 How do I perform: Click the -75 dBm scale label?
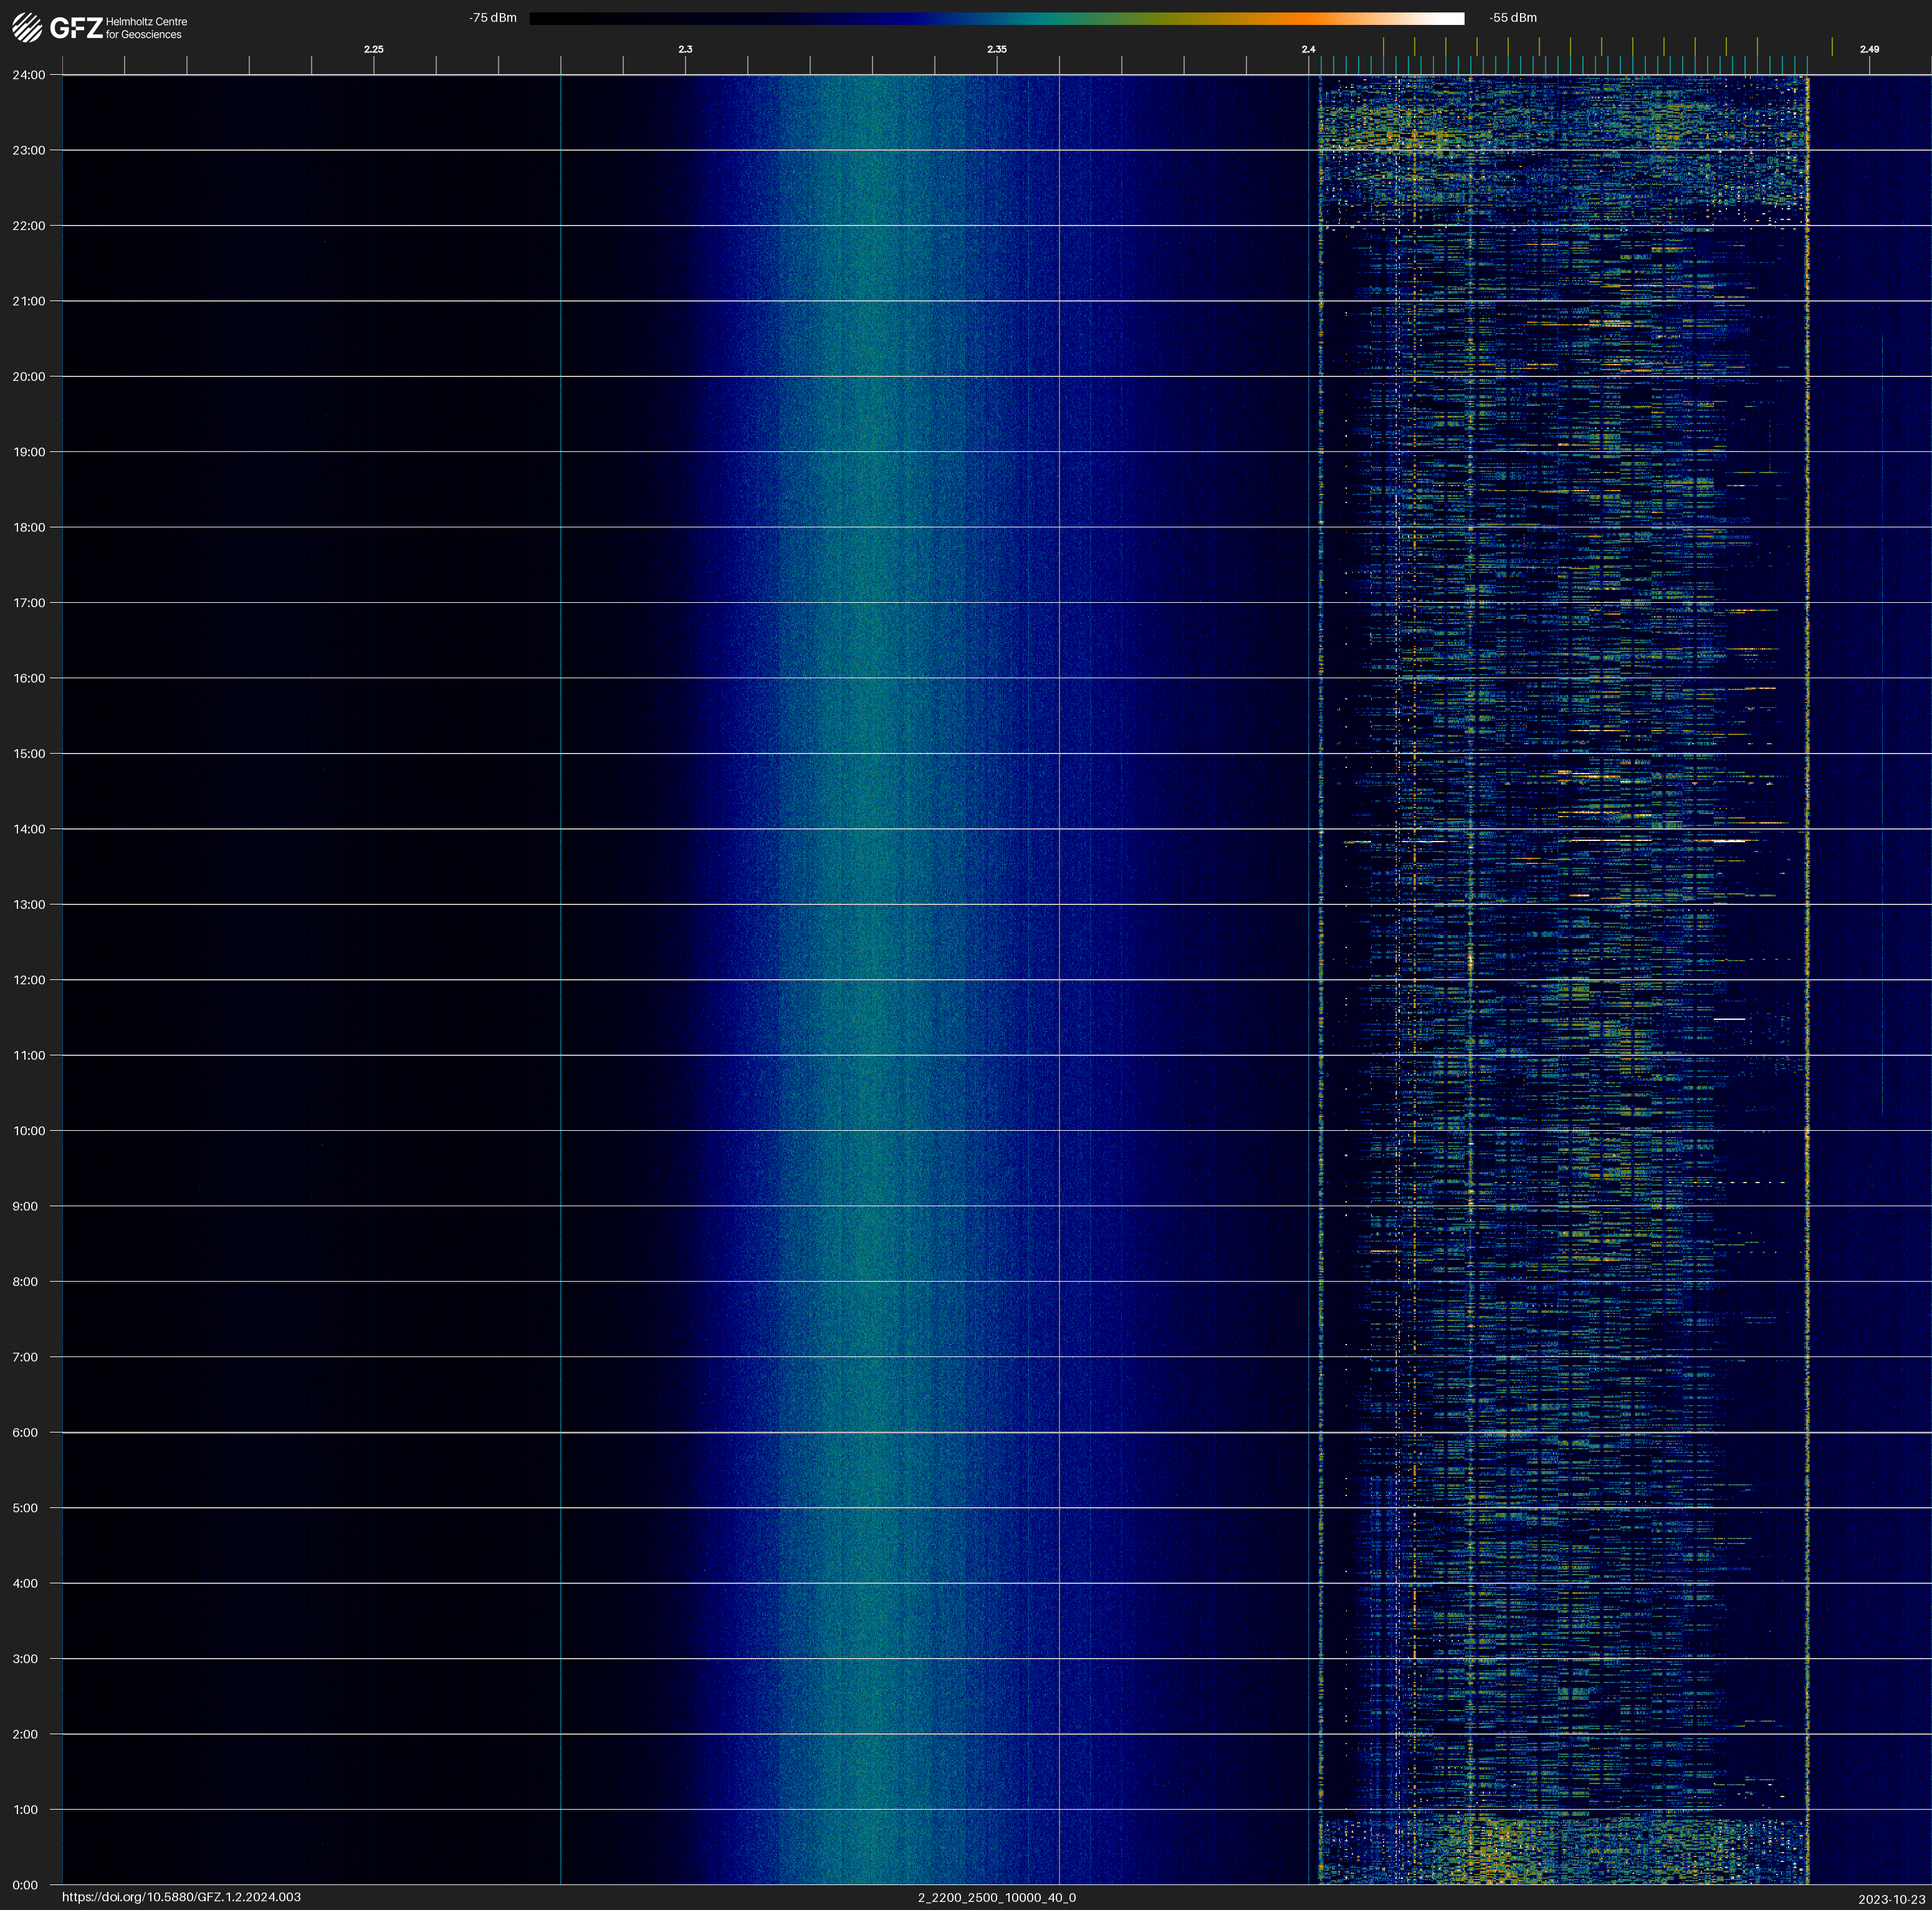tap(493, 18)
